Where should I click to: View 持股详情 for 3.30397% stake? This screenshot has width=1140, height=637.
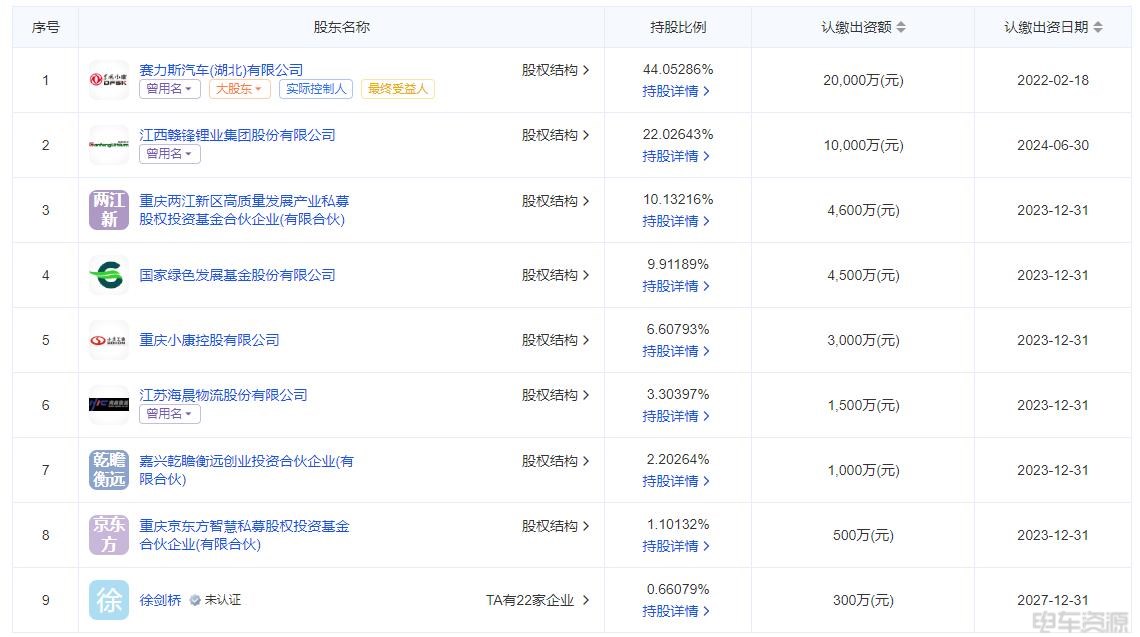(x=676, y=417)
